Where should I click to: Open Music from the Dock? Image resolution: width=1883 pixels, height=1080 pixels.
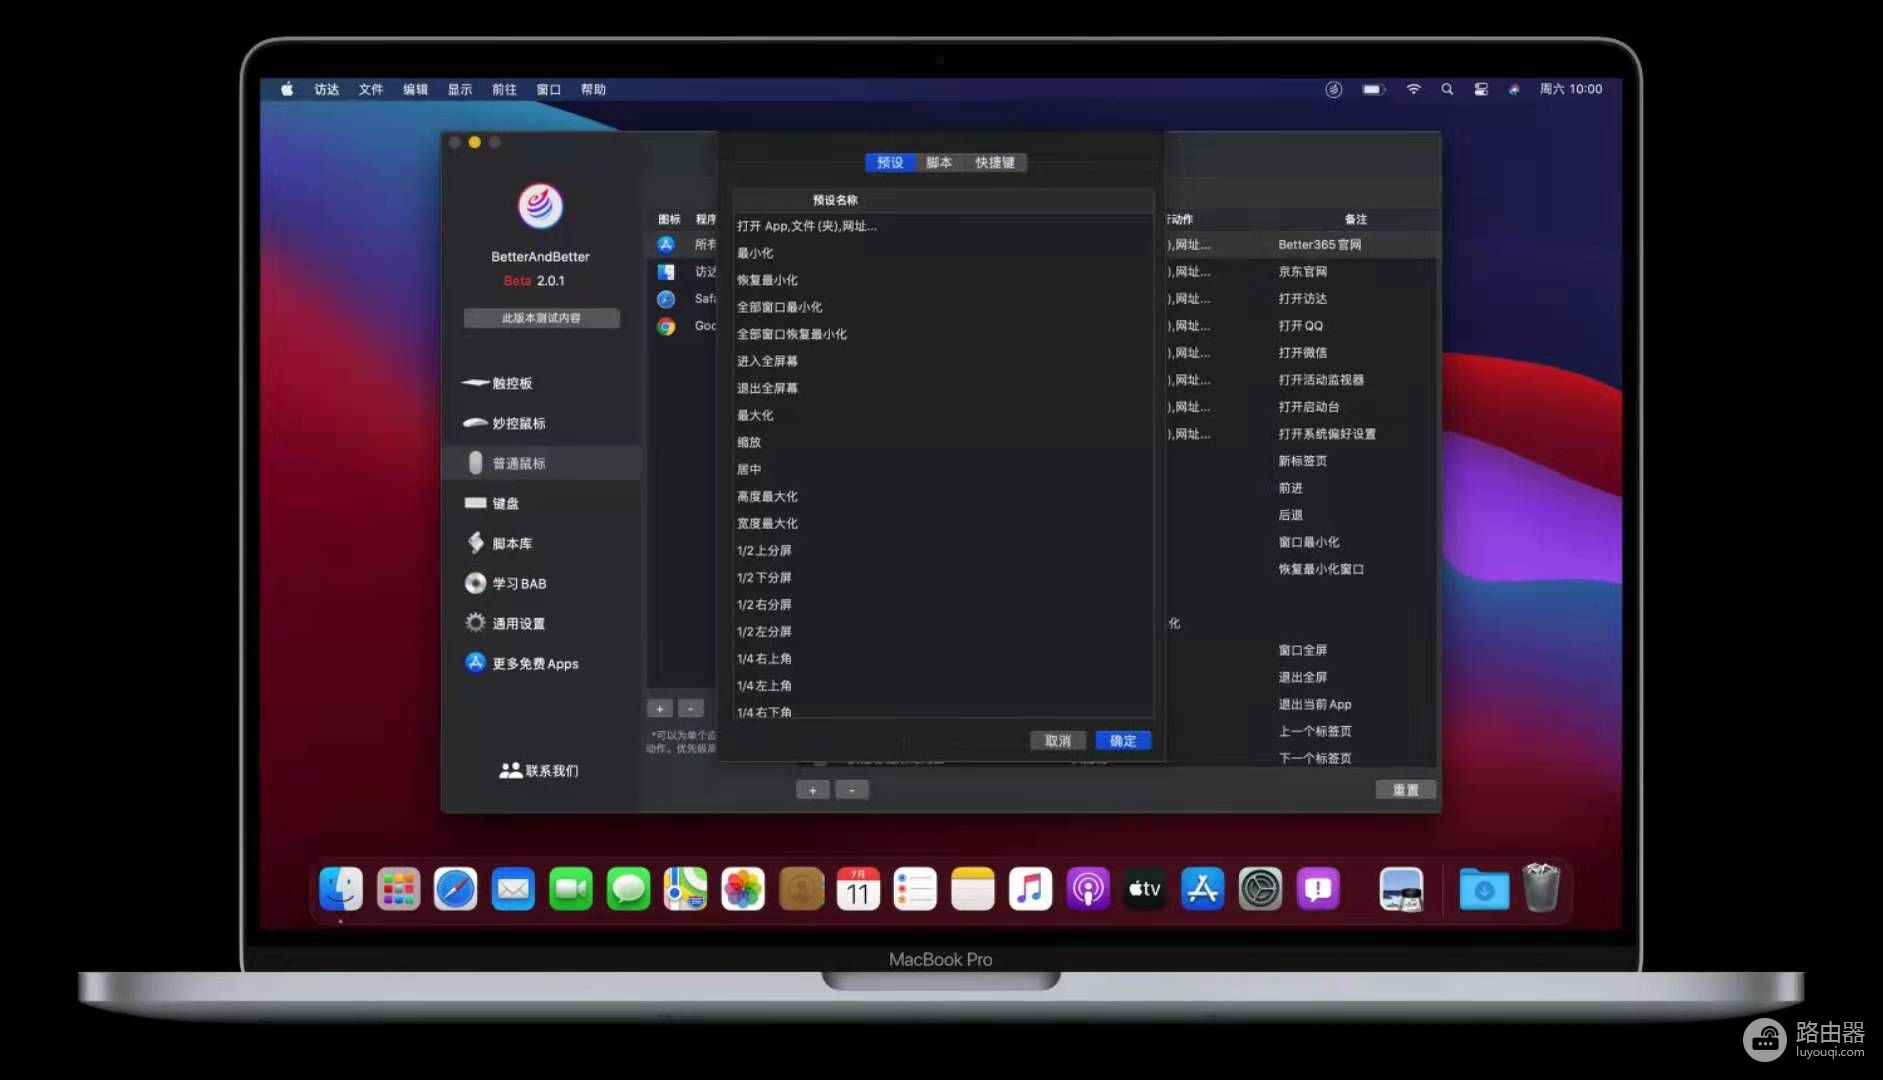click(x=1030, y=888)
